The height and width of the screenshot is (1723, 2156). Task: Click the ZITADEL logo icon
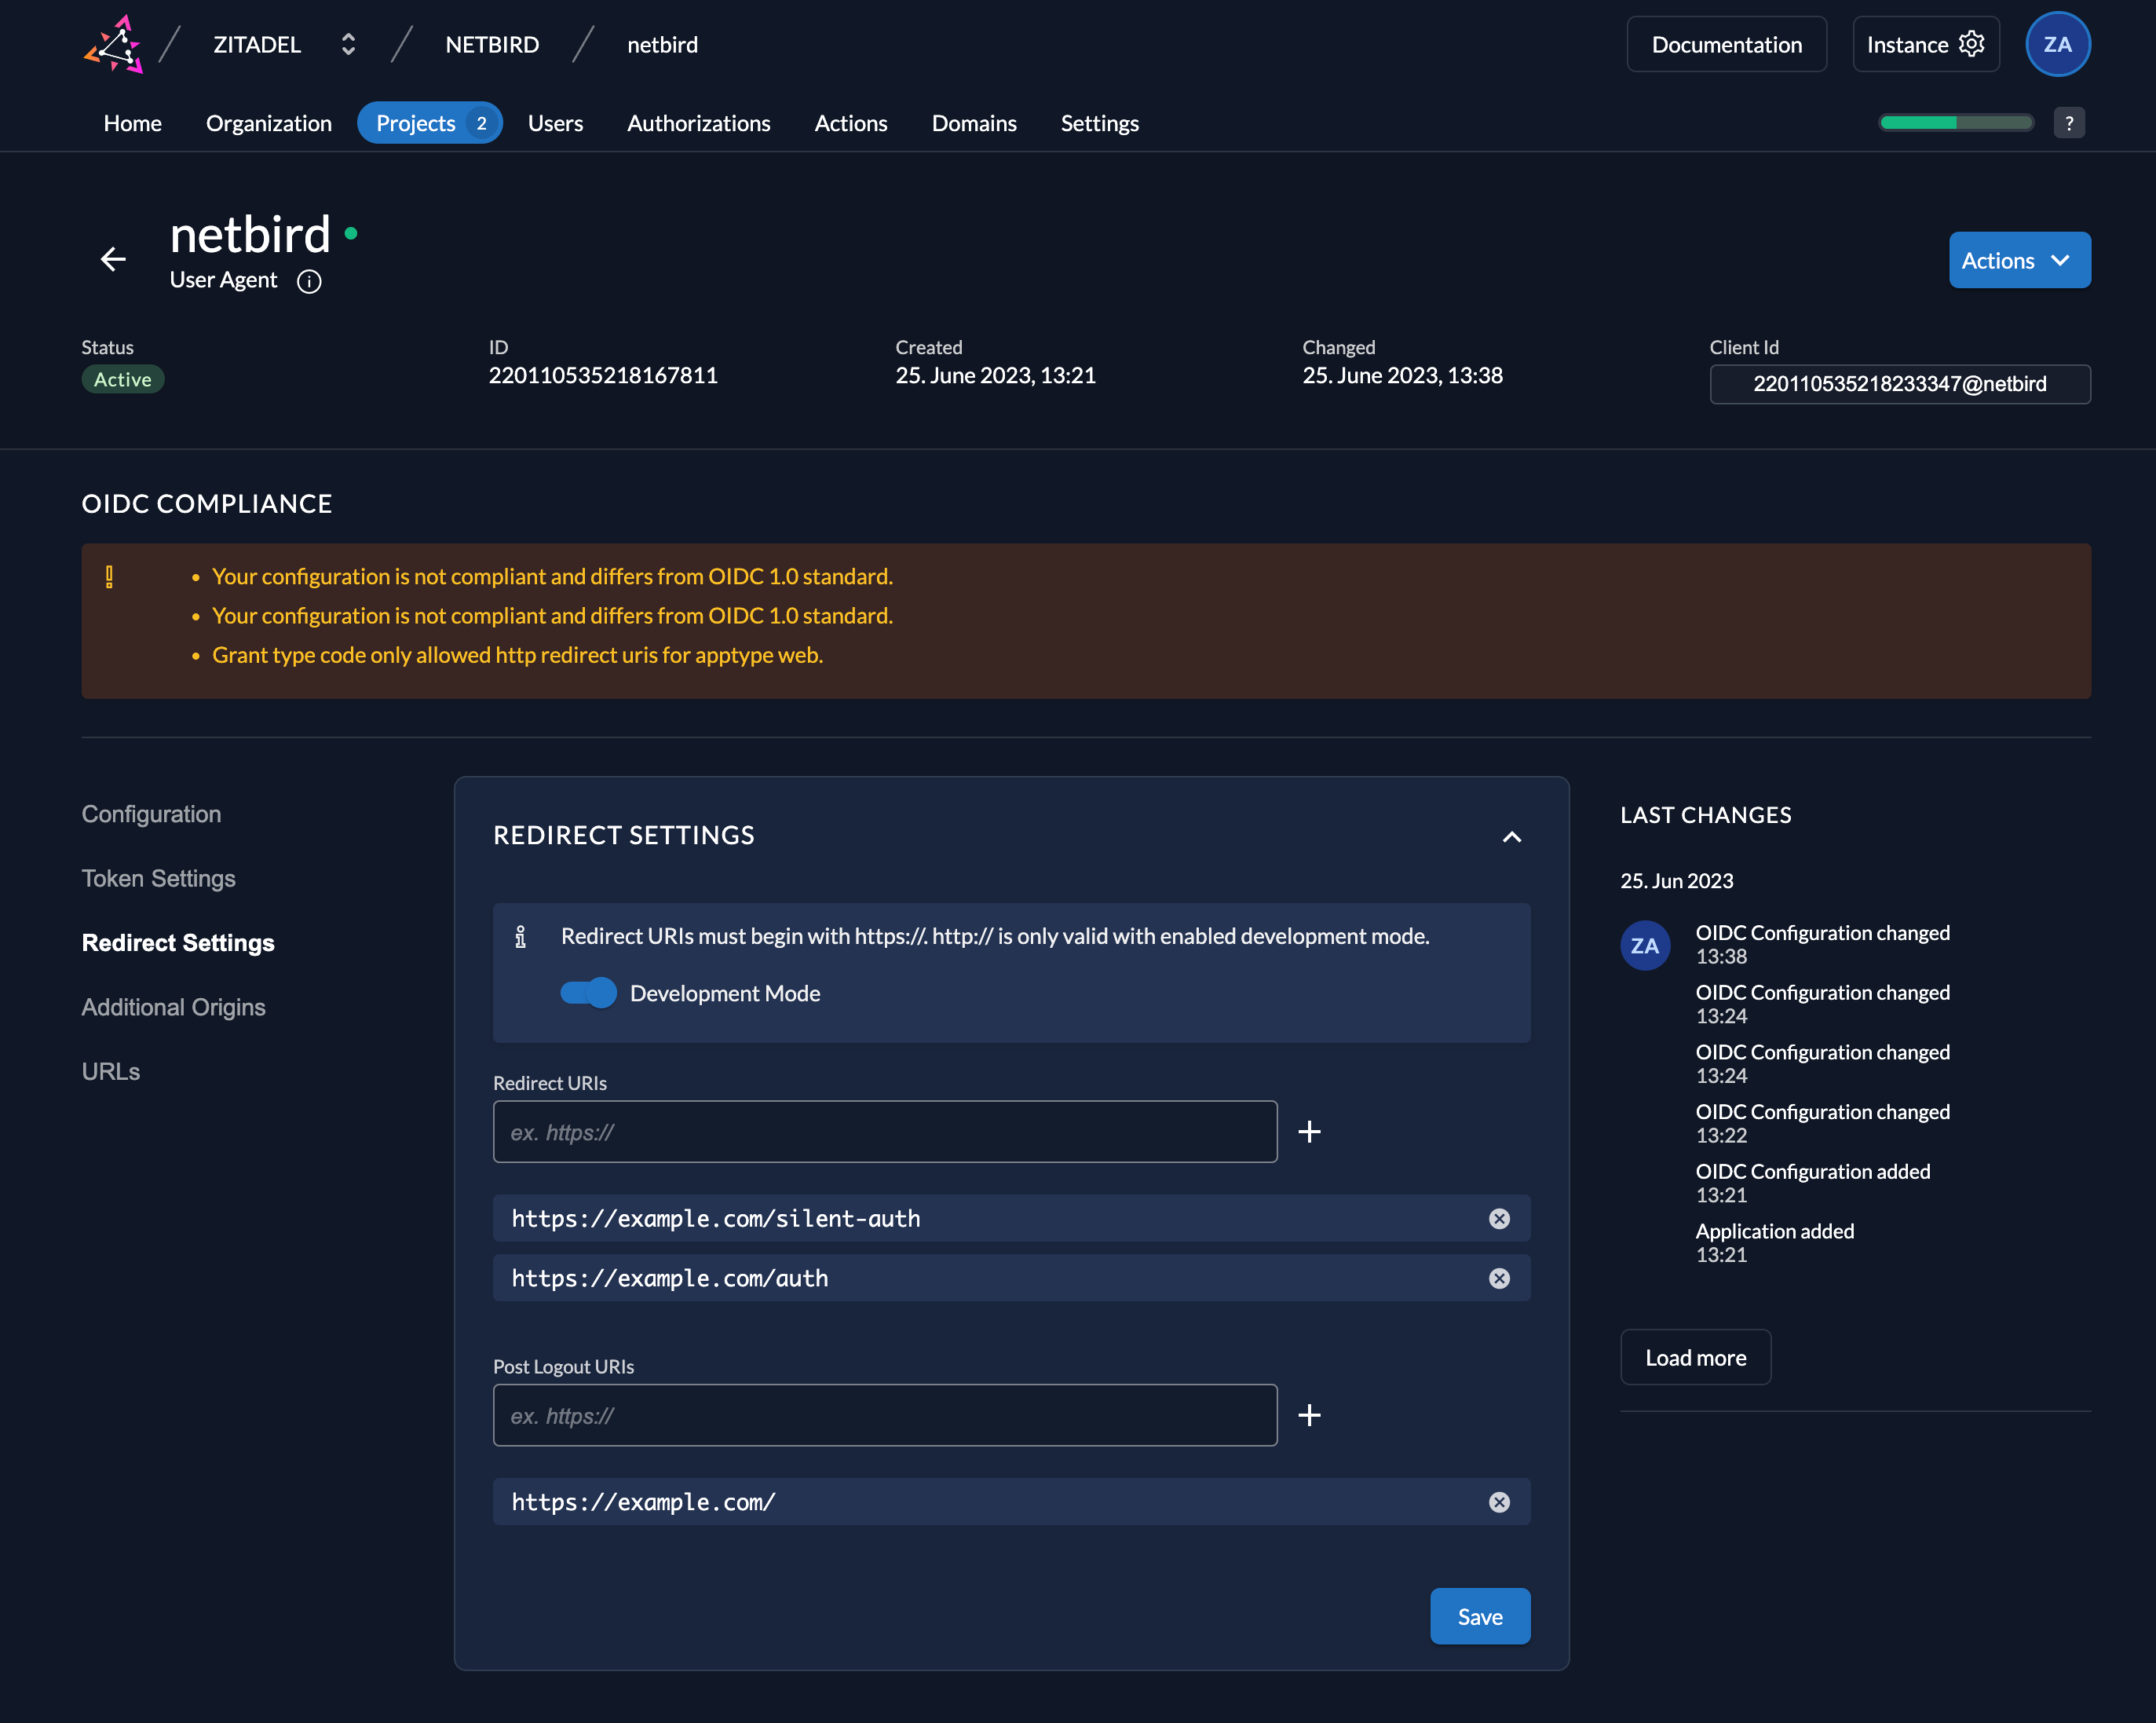tap(114, 44)
